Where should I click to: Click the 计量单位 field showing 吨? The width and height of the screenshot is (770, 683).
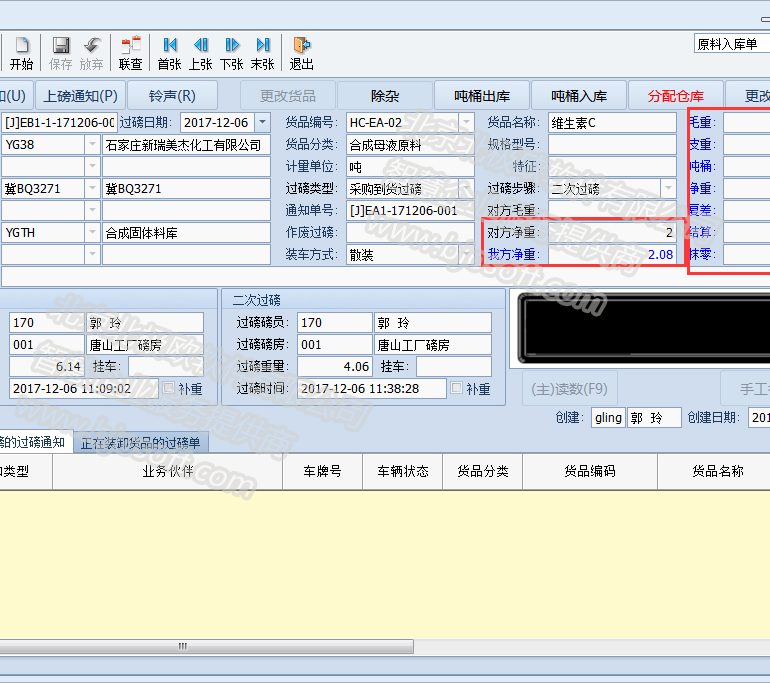[x=410, y=166]
